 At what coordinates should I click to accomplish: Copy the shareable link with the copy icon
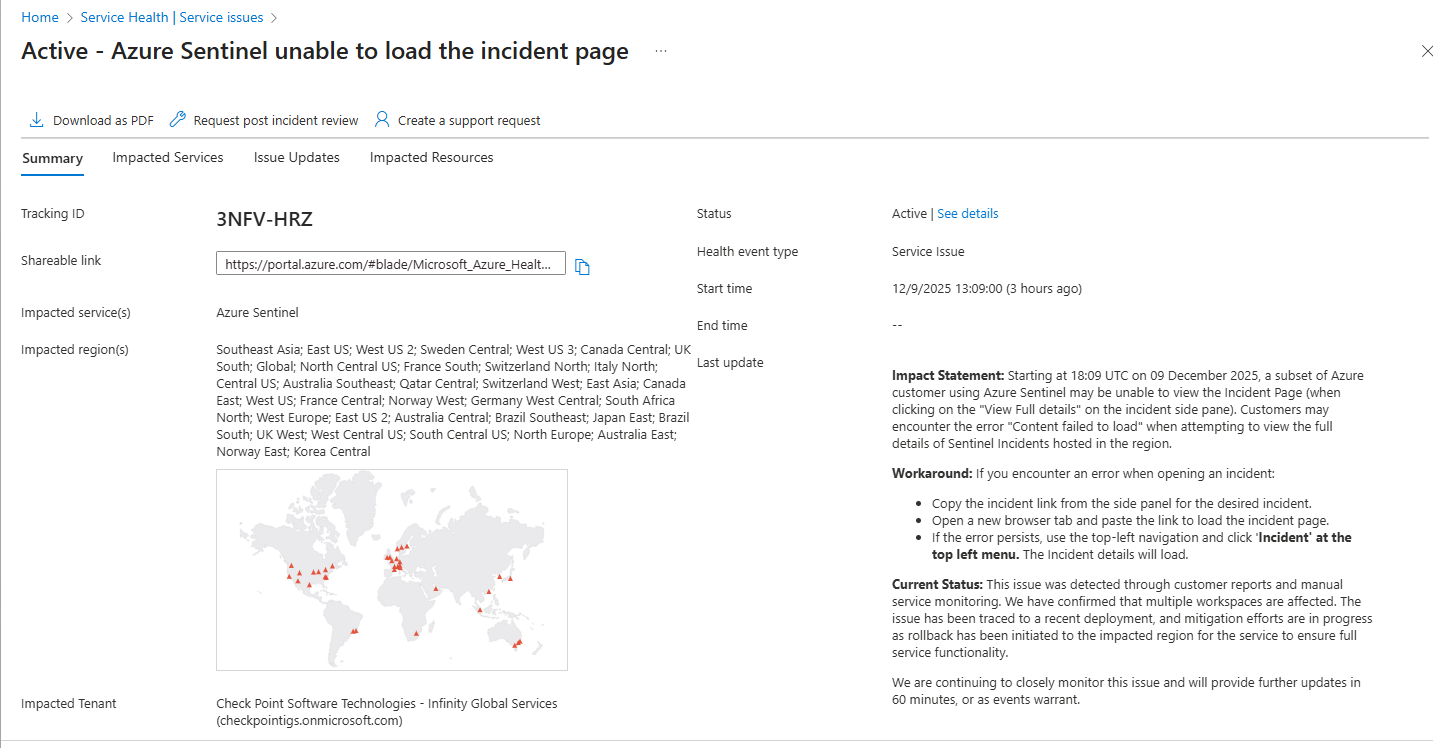(x=583, y=267)
